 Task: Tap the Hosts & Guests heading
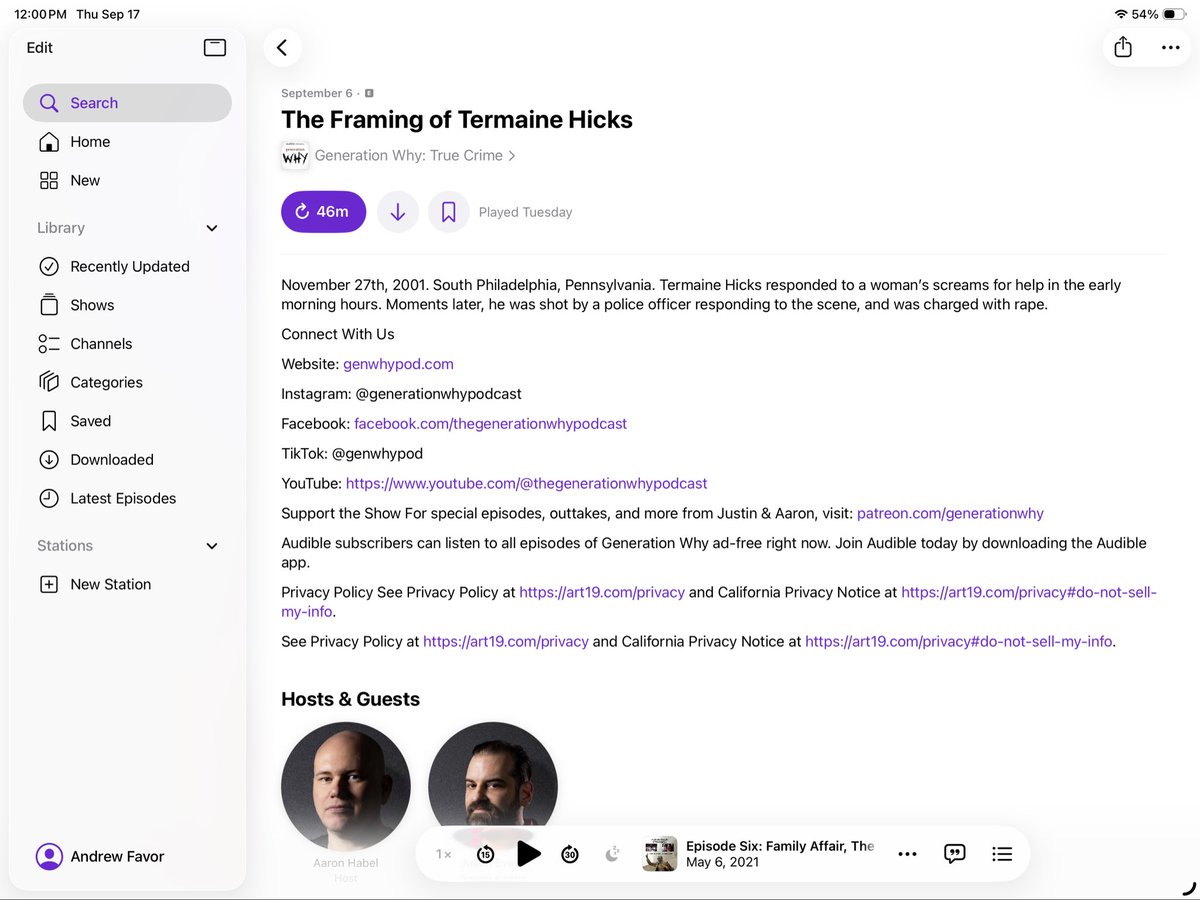point(350,699)
